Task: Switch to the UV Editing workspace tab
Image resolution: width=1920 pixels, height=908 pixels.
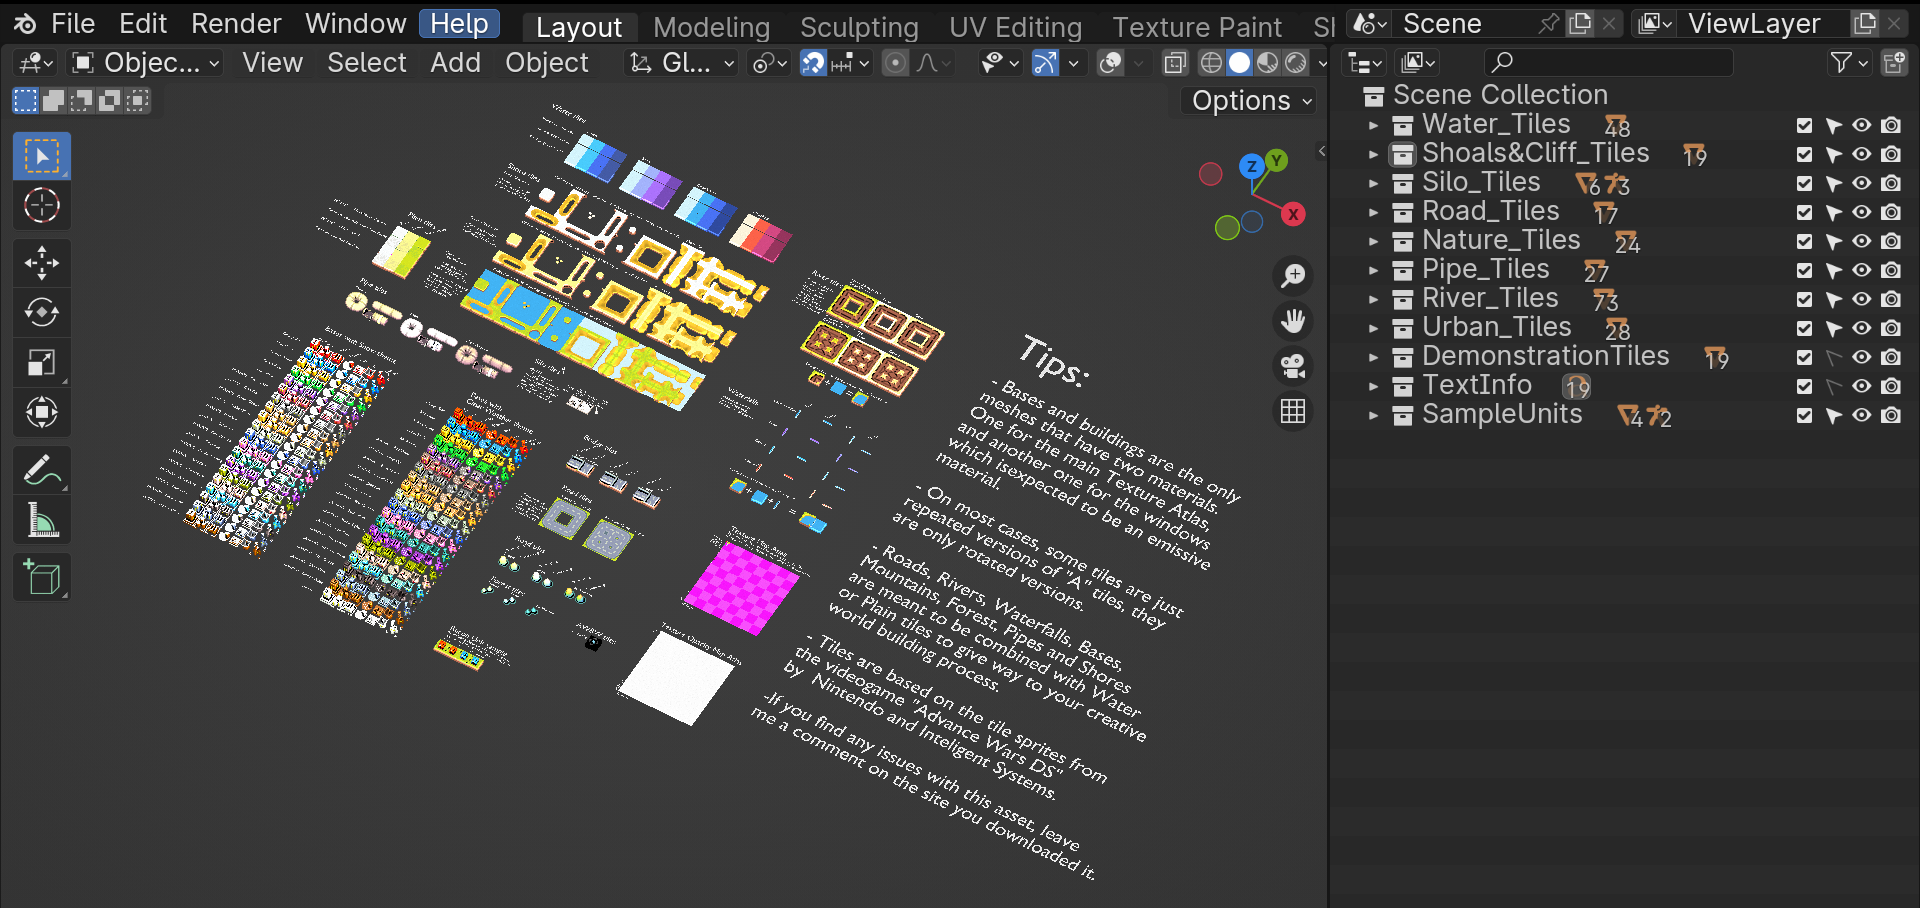Action: pyautogui.click(x=1015, y=27)
